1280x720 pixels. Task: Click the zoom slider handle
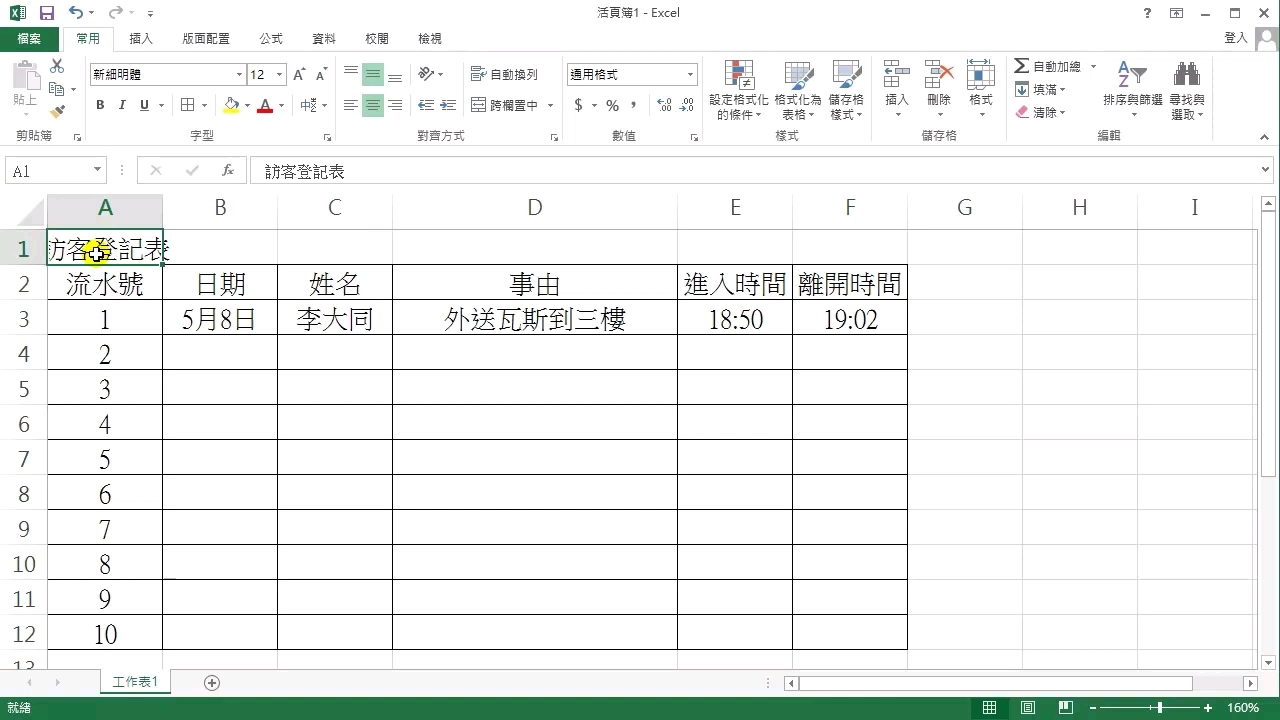pos(1160,708)
